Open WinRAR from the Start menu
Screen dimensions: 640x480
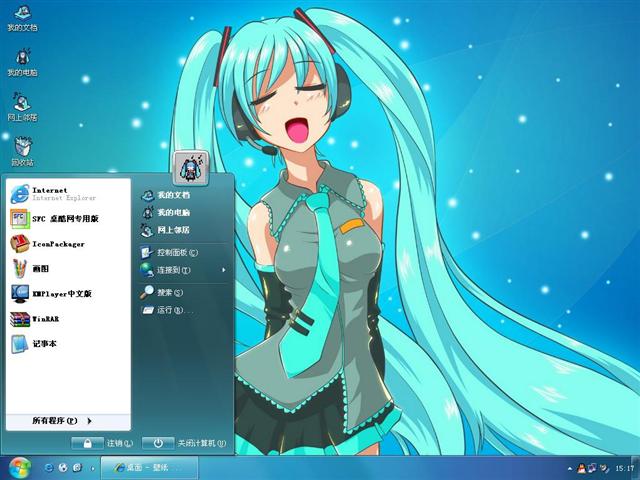(x=46, y=319)
